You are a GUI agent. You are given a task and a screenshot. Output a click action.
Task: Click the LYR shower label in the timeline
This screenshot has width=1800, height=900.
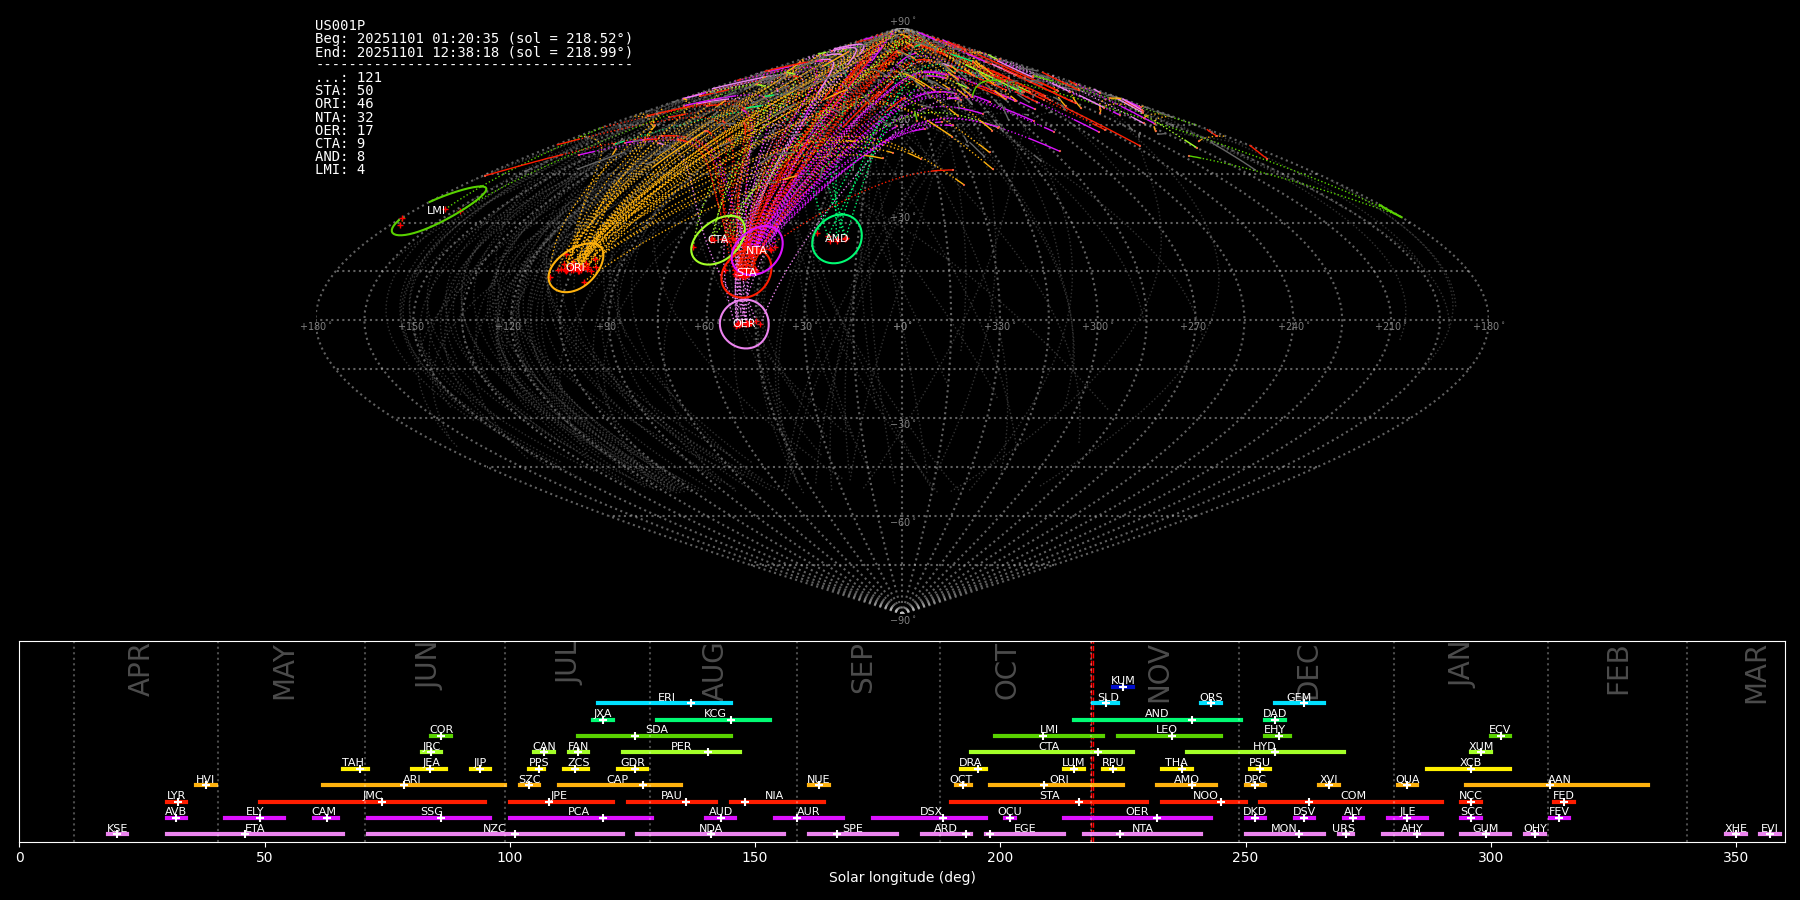(176, 796)
